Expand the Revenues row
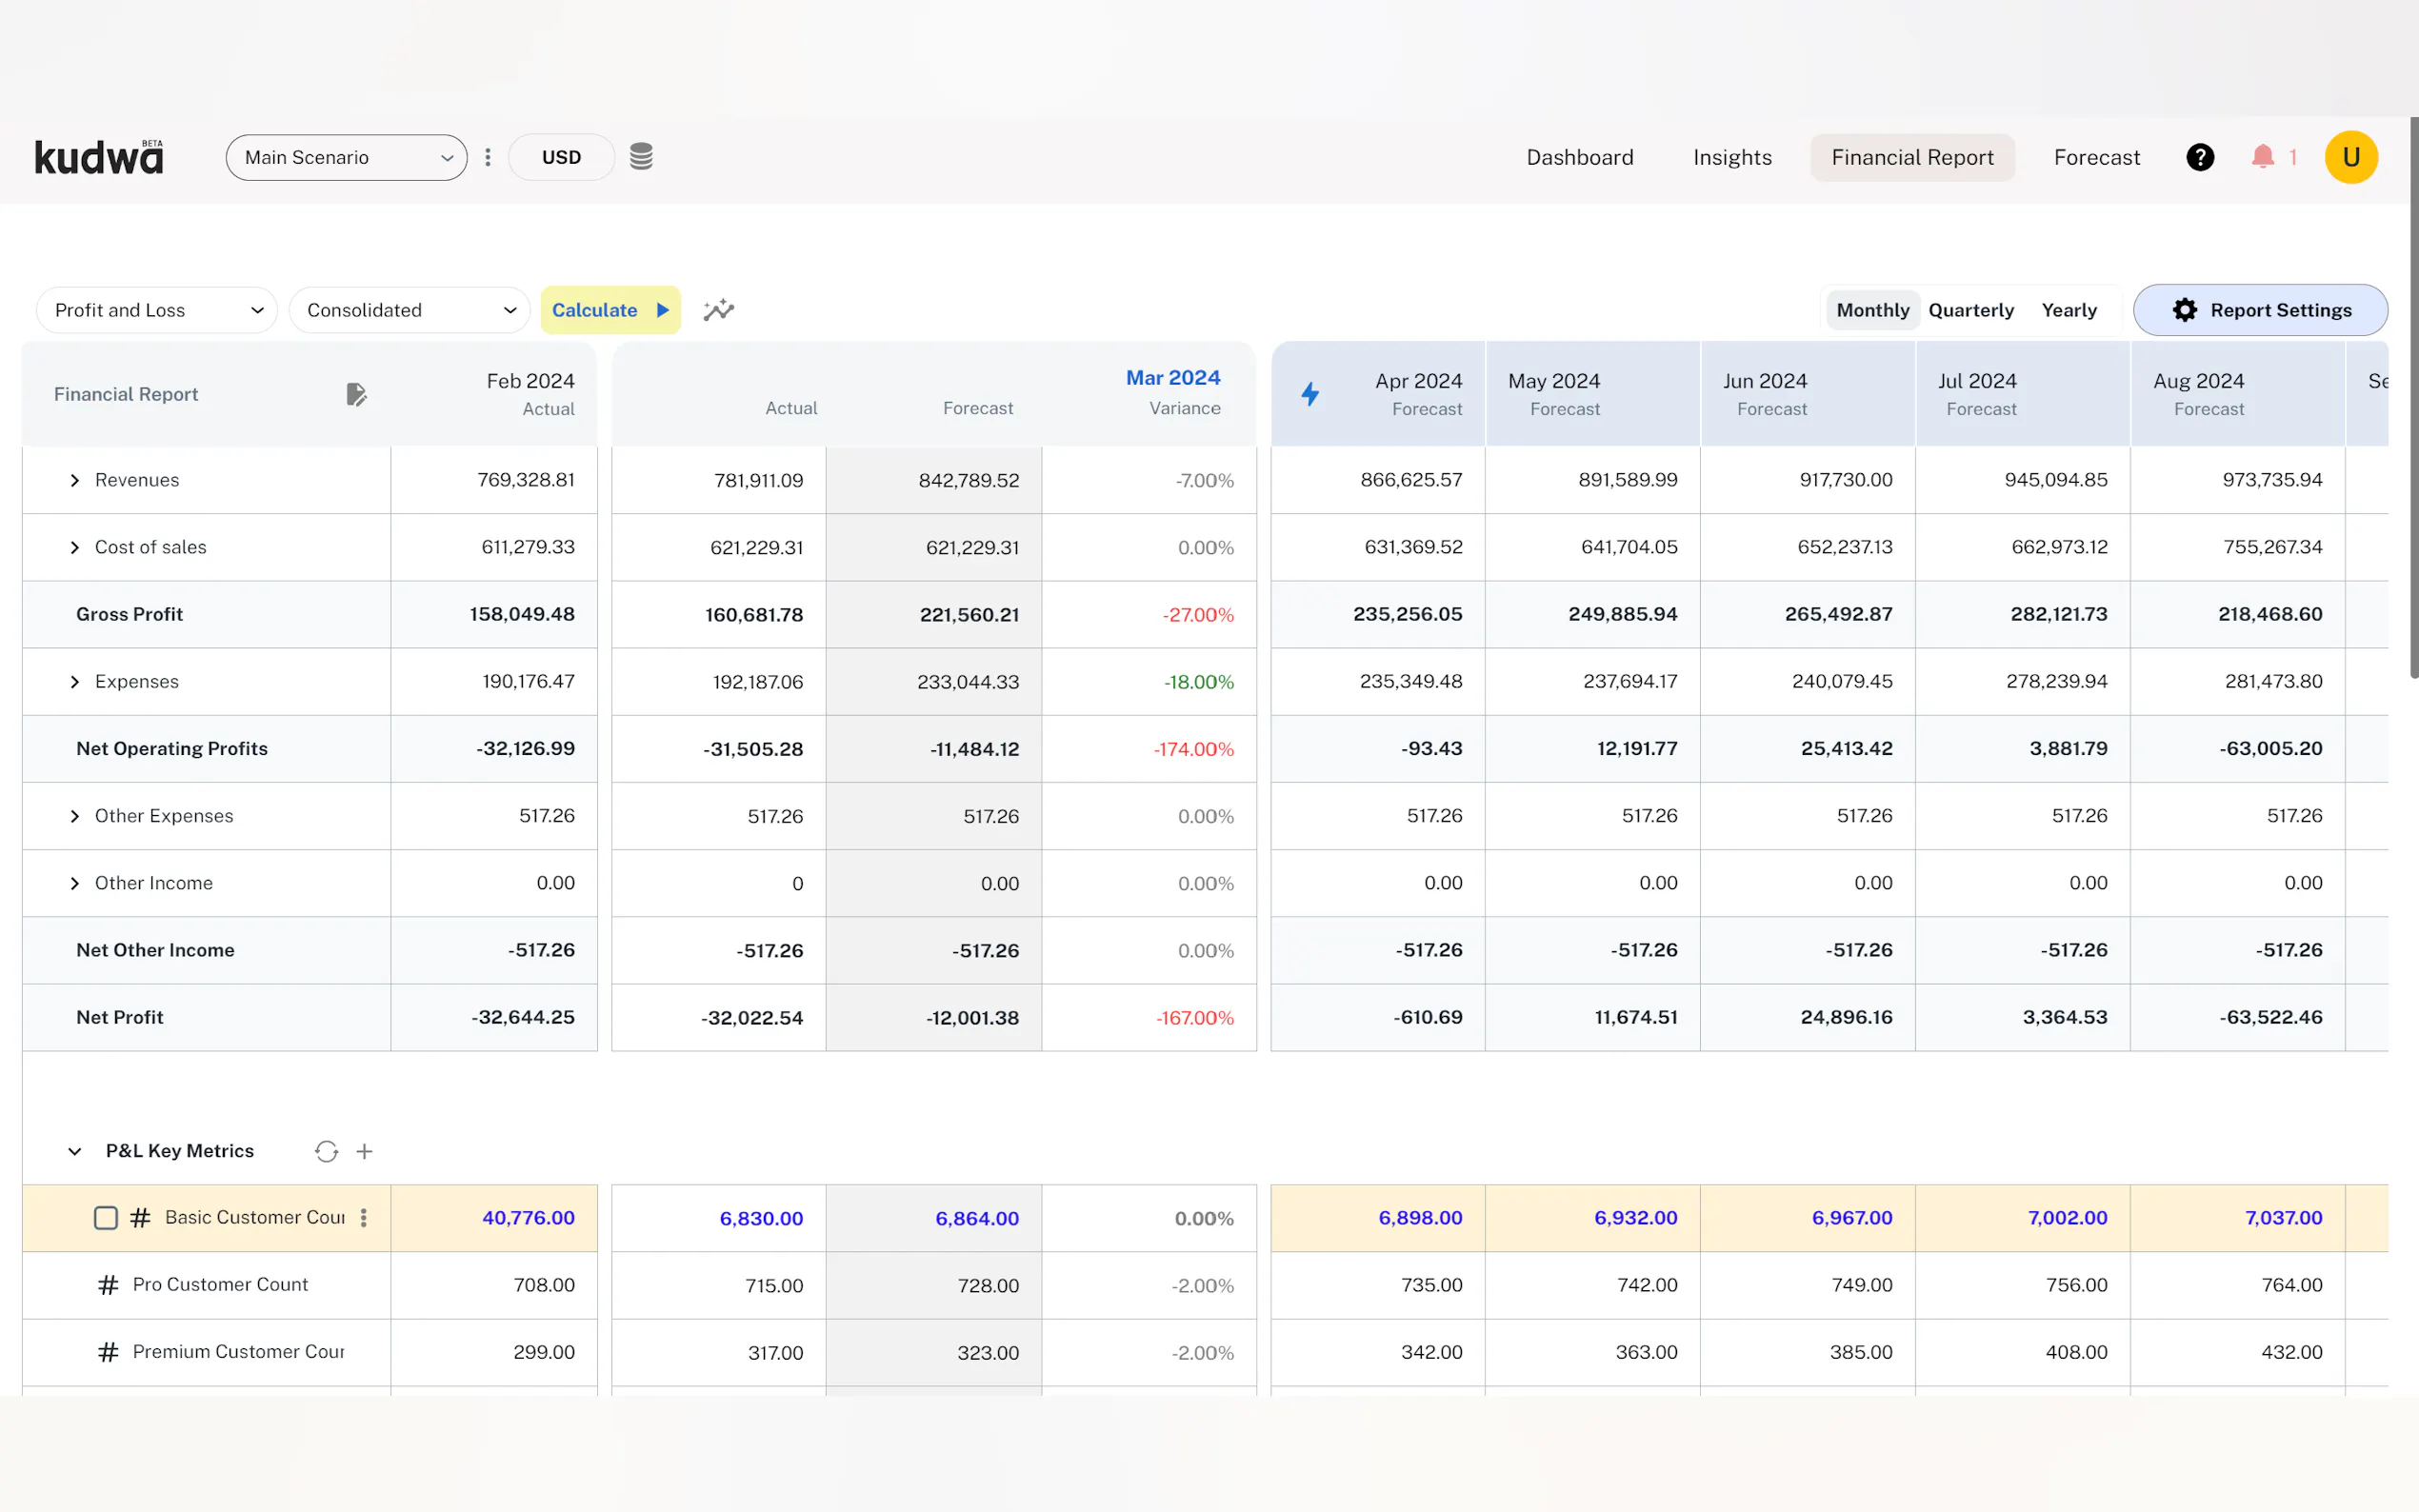Image resolution: width=2419 pixels, height=1512 pixels. pos(75,480)
